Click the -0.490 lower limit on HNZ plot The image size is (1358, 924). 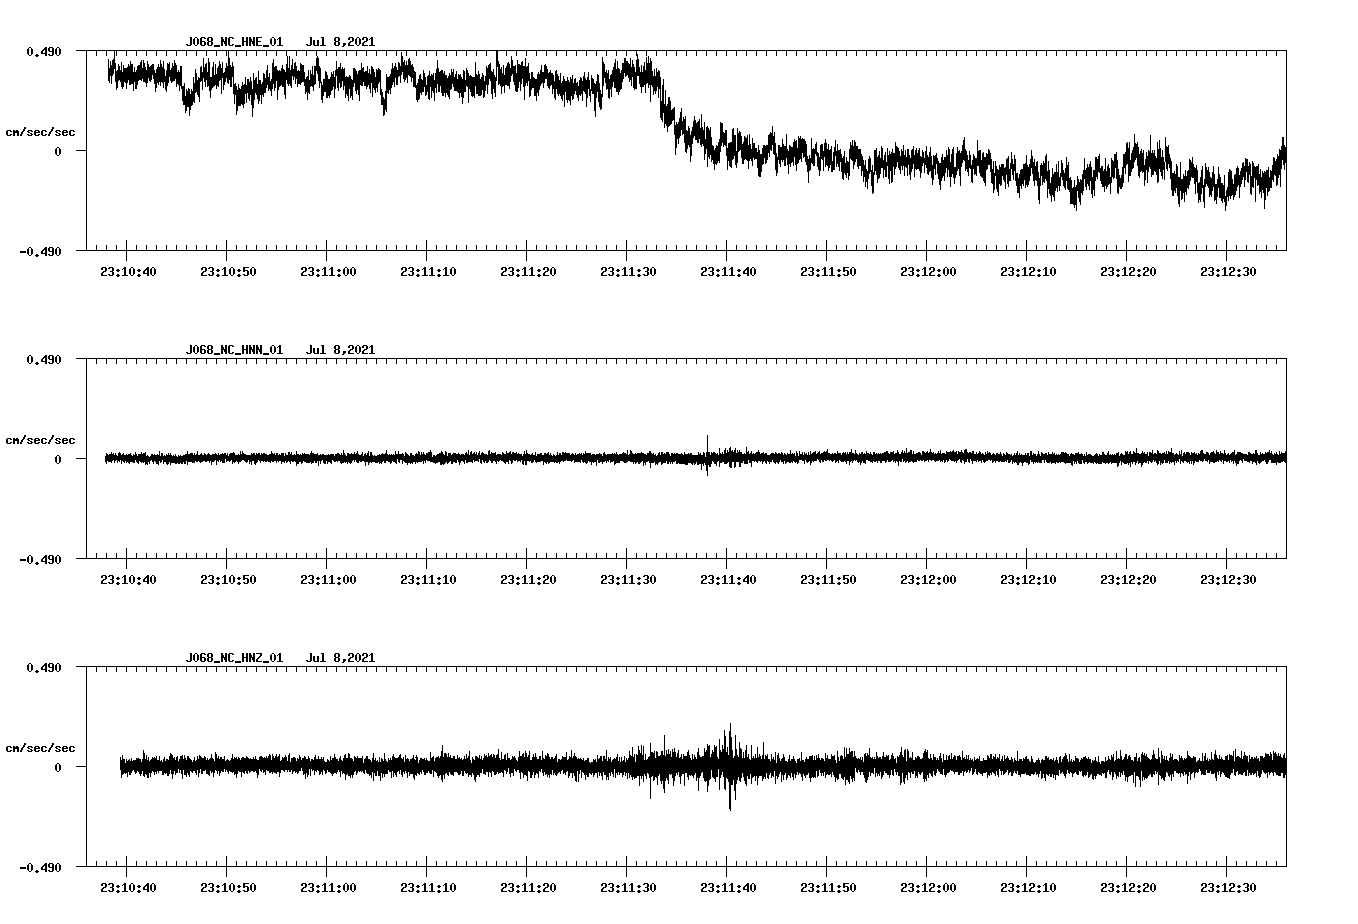pos(41,867)
